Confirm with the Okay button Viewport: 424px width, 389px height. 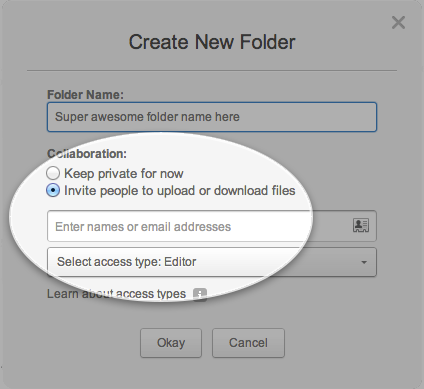click(x=171, y=343)
